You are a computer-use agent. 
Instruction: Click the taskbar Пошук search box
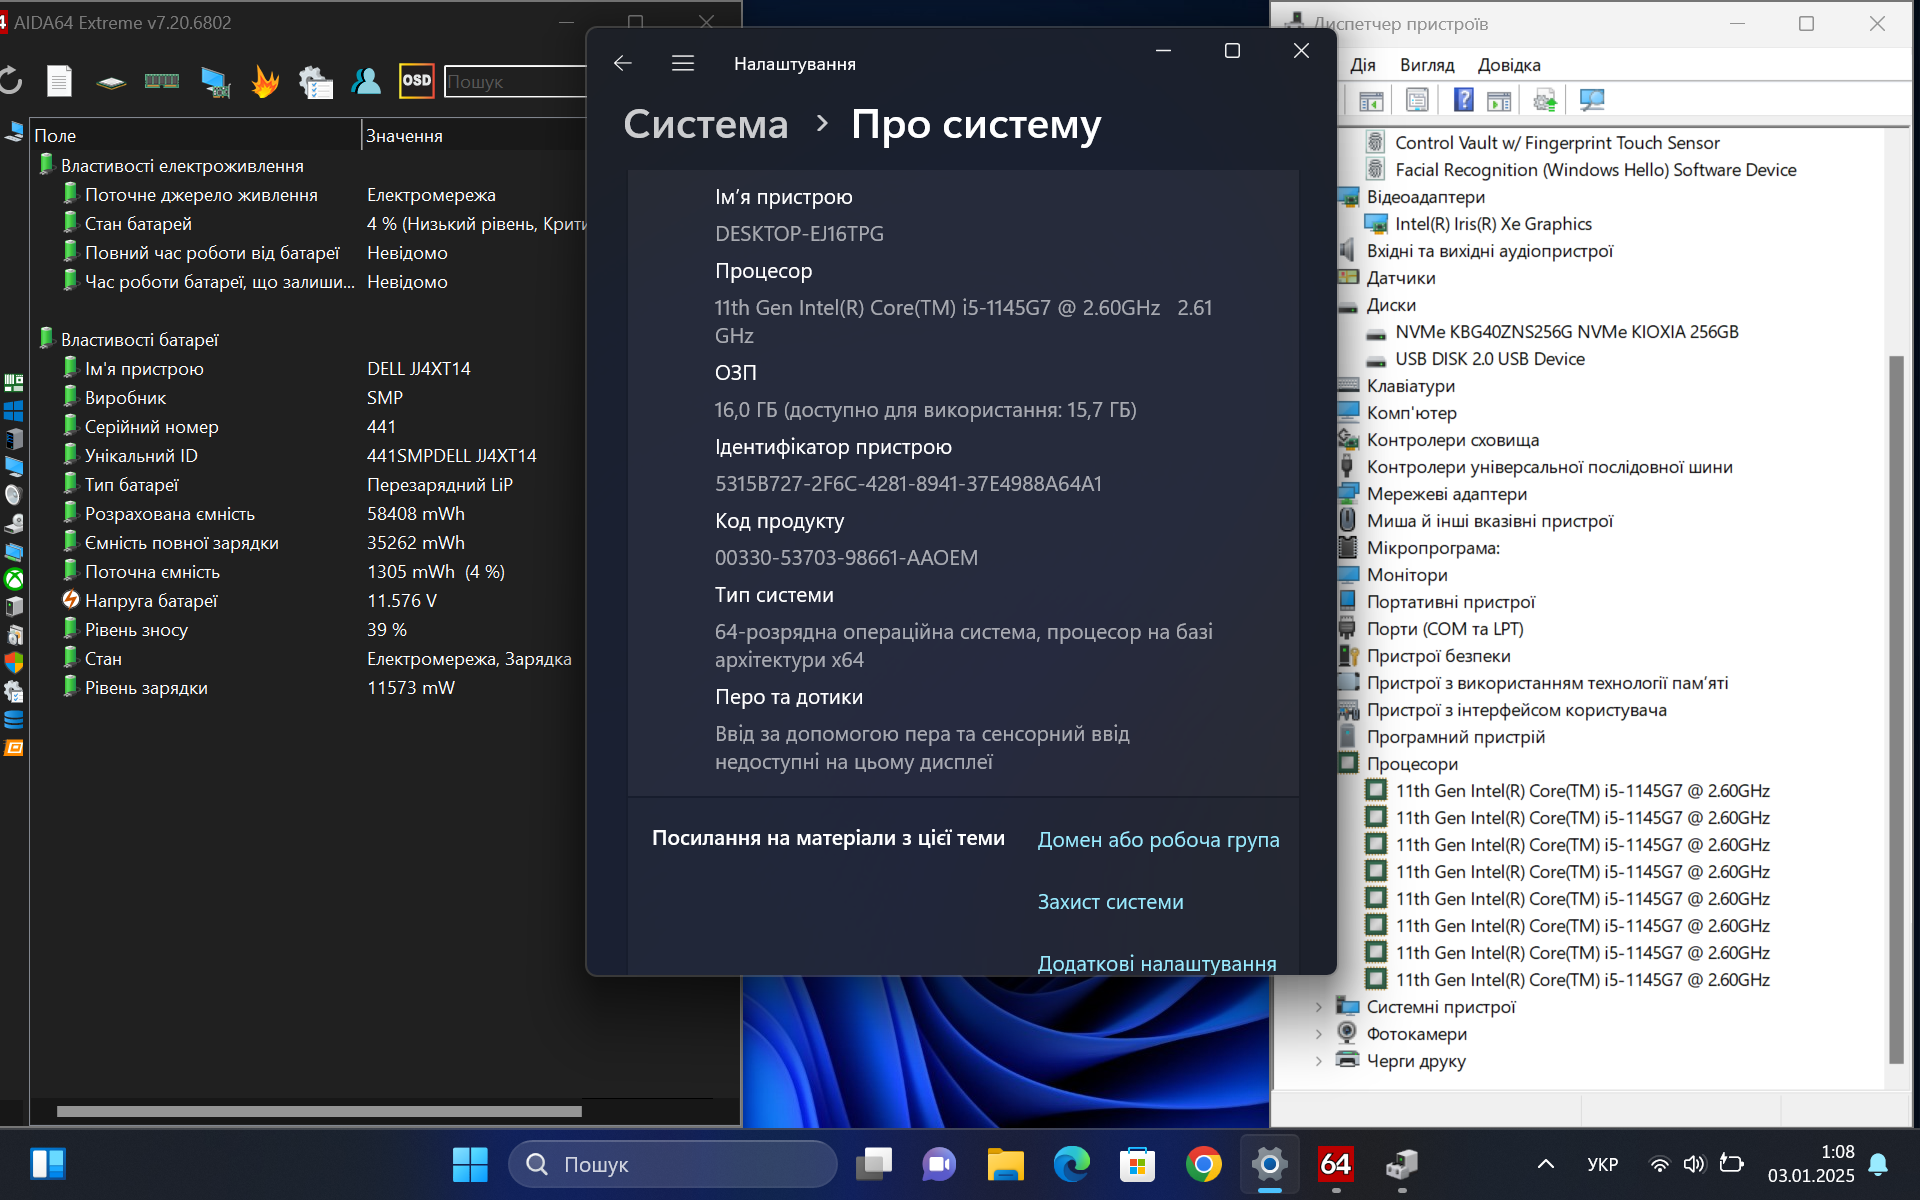pyautogui.click(x=672, y=1164)
